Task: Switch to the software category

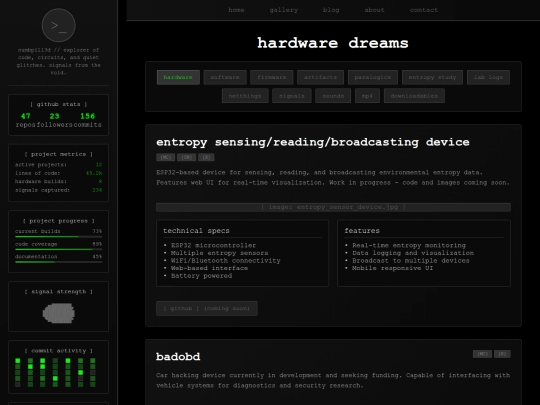Action: [225, 77]
